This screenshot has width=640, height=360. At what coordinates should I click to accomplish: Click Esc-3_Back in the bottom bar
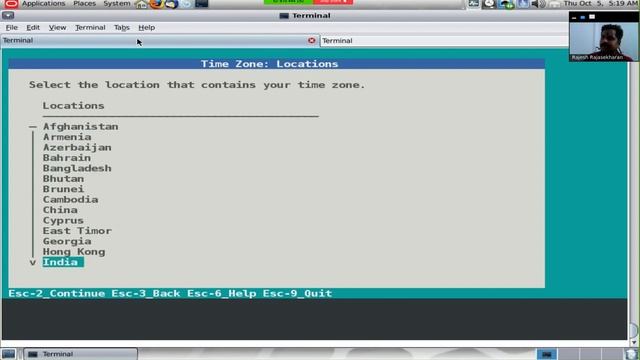(x=146, y=293)
